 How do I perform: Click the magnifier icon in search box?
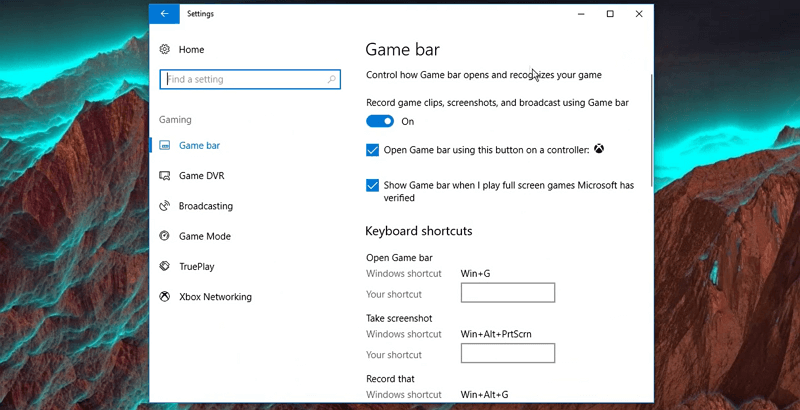pos(332,79)
